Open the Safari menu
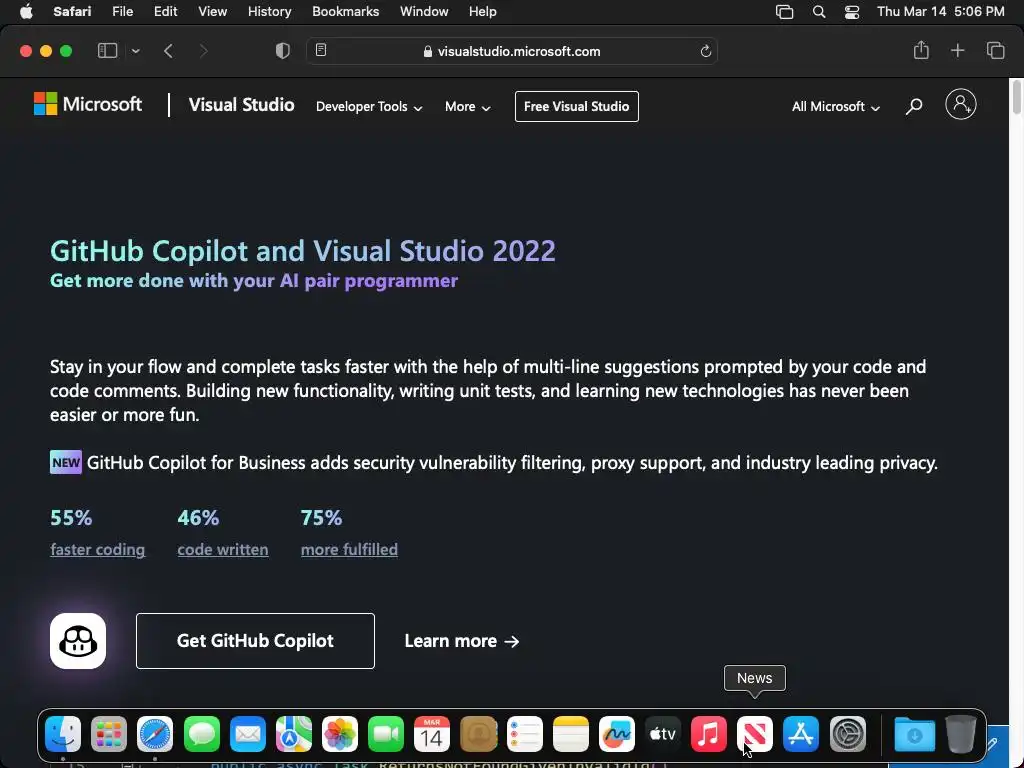Screen dimensions: 1024x768 72,12
